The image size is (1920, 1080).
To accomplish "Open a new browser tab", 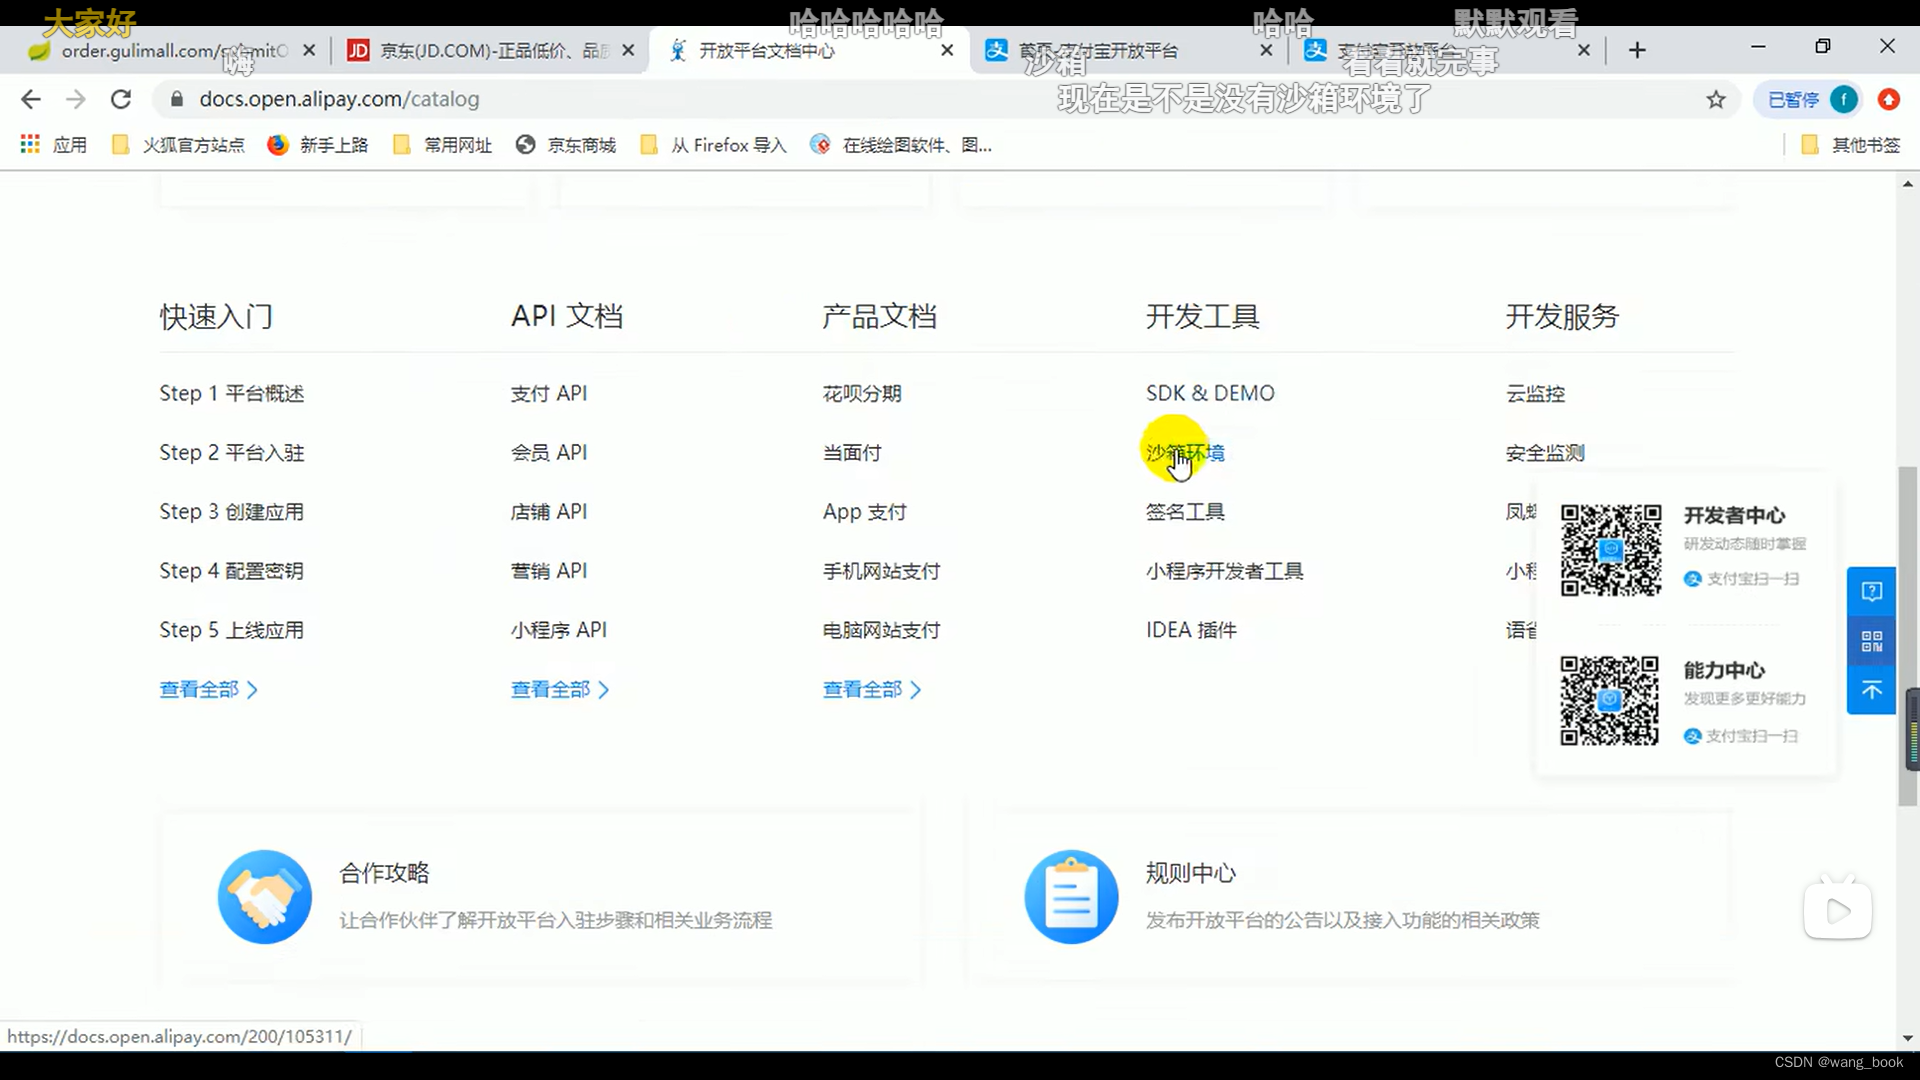I will click(x=1637, y=50).
